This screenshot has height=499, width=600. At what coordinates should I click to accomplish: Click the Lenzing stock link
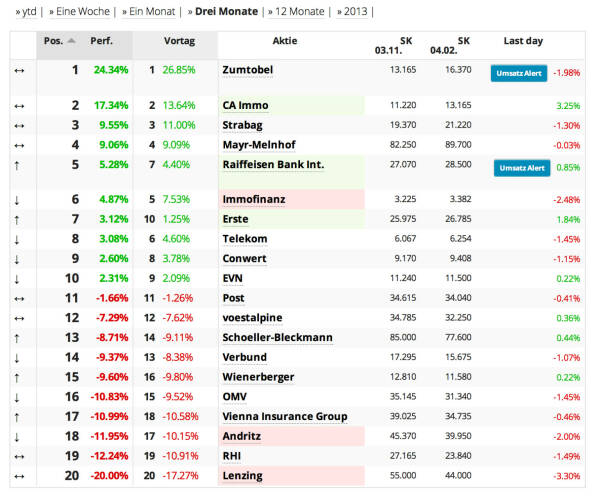242,475
